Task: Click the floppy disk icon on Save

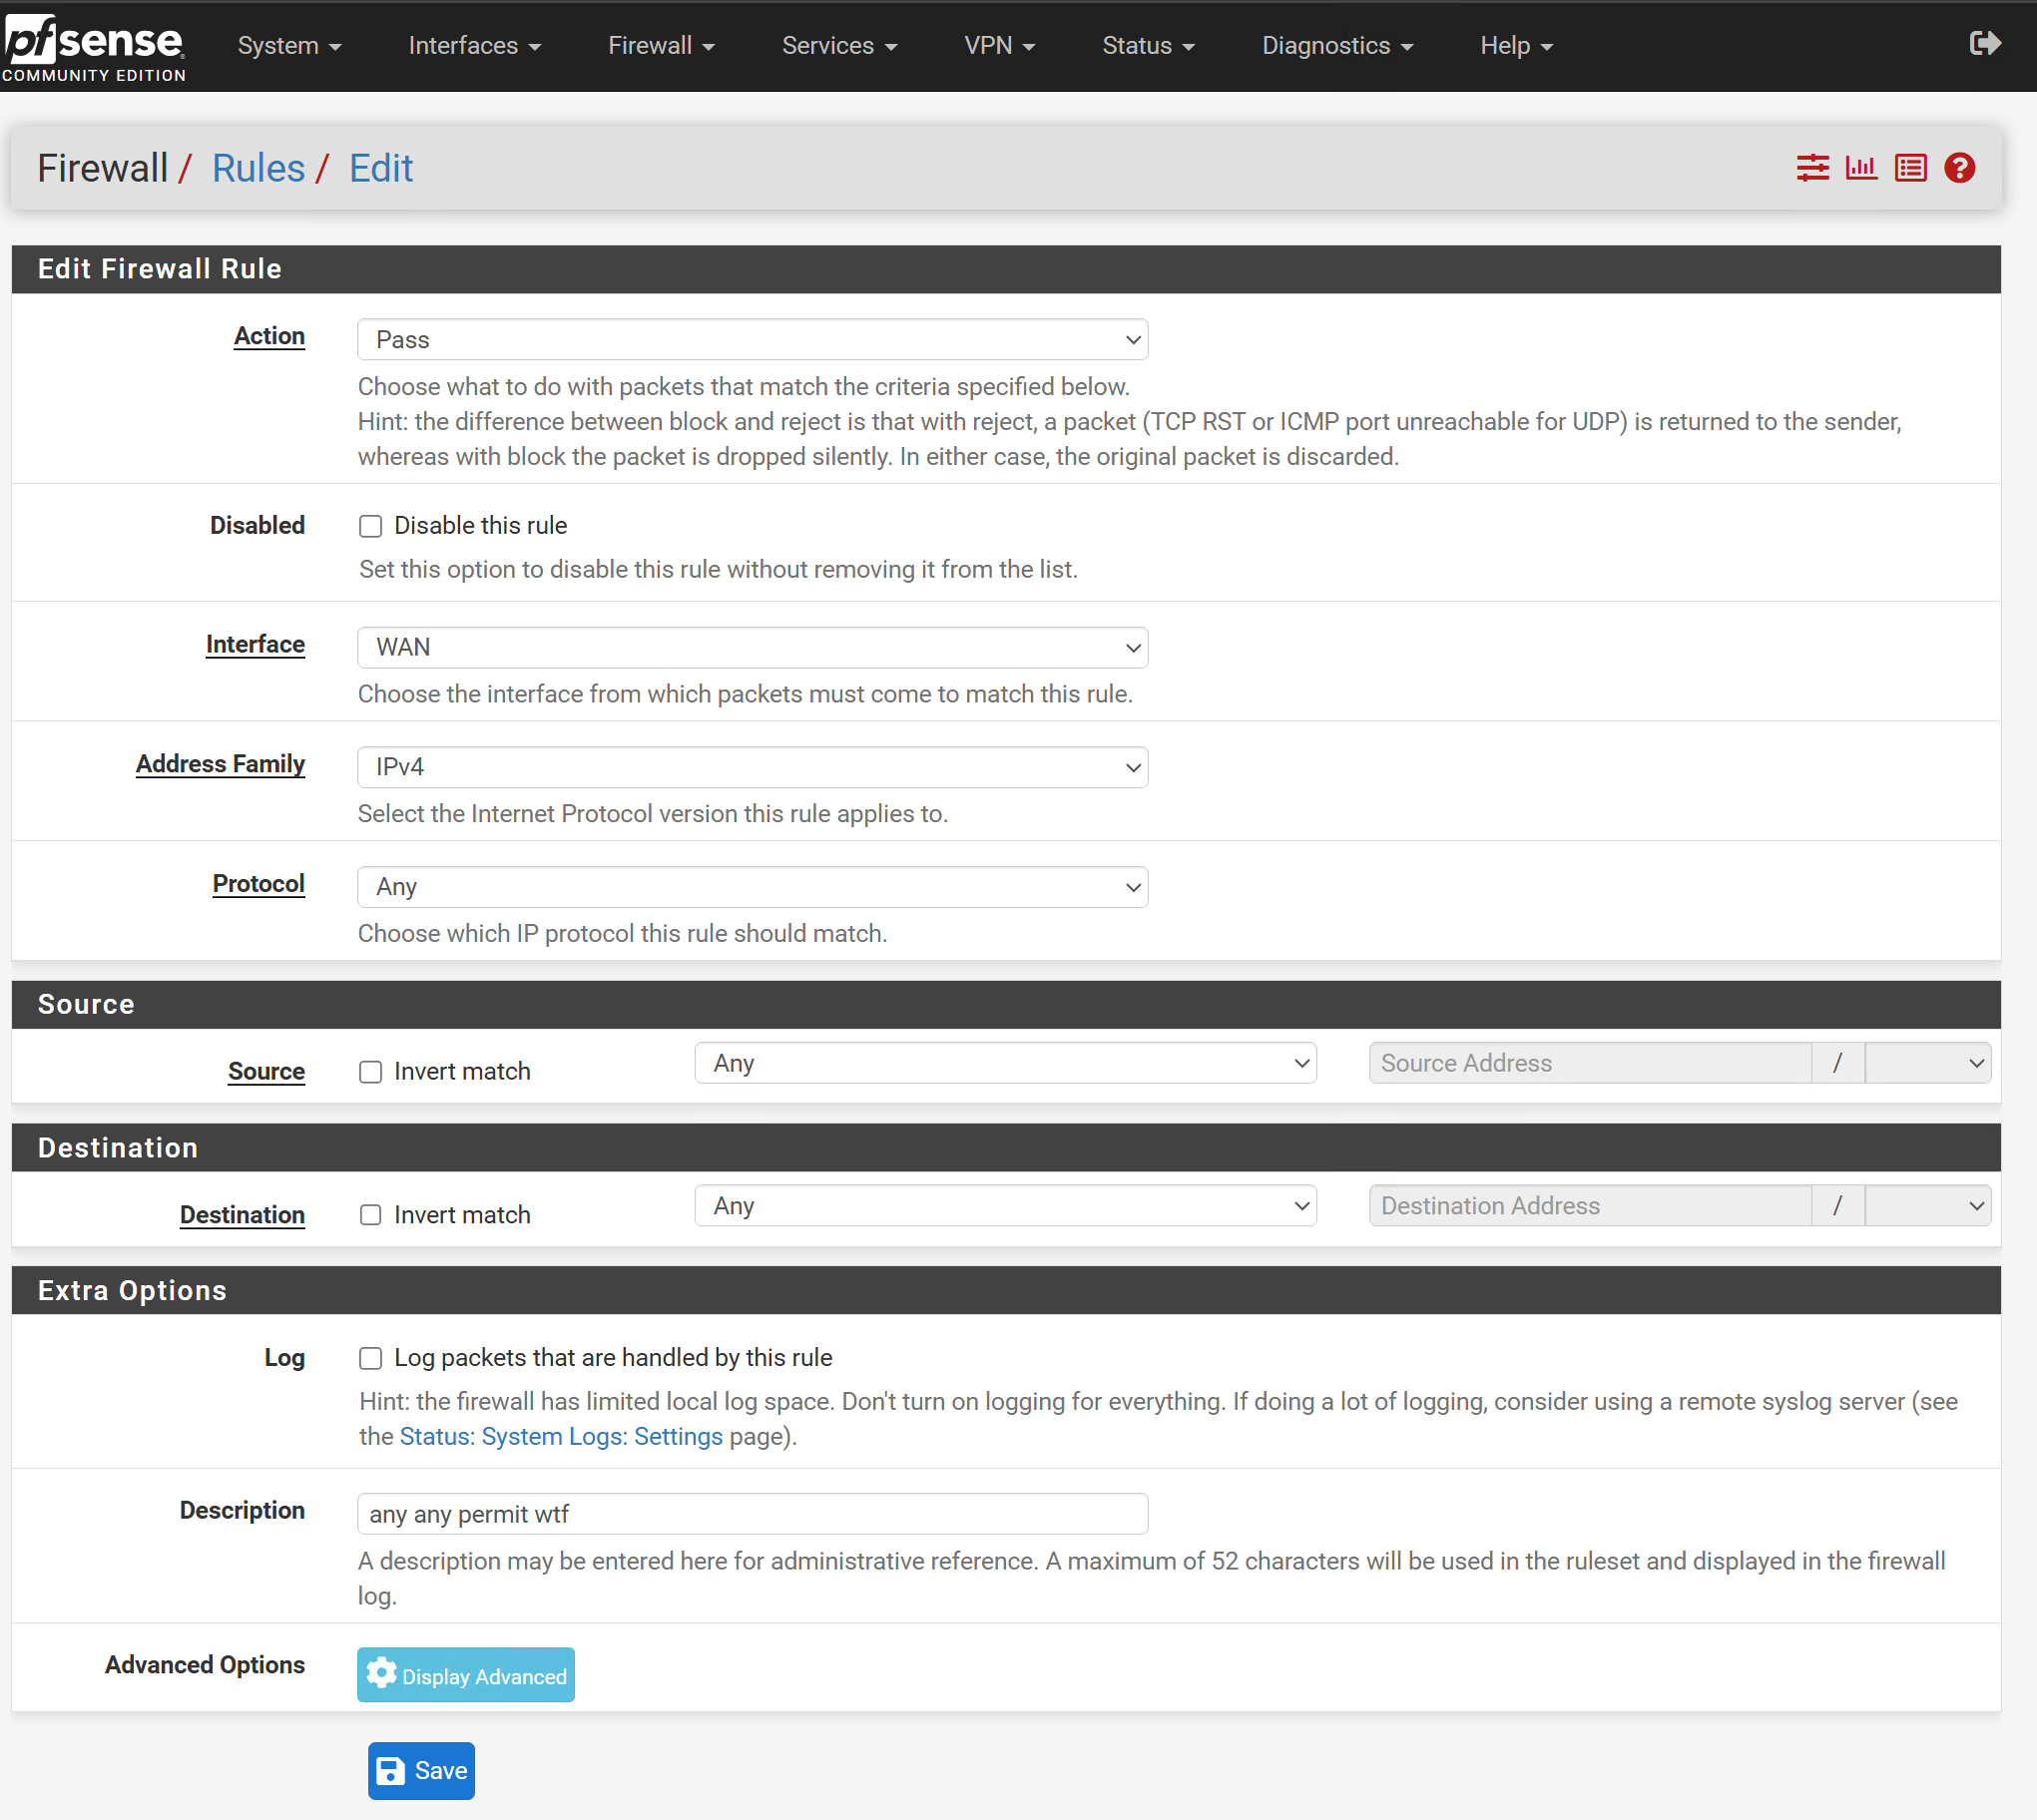Action: [390, 1771]
